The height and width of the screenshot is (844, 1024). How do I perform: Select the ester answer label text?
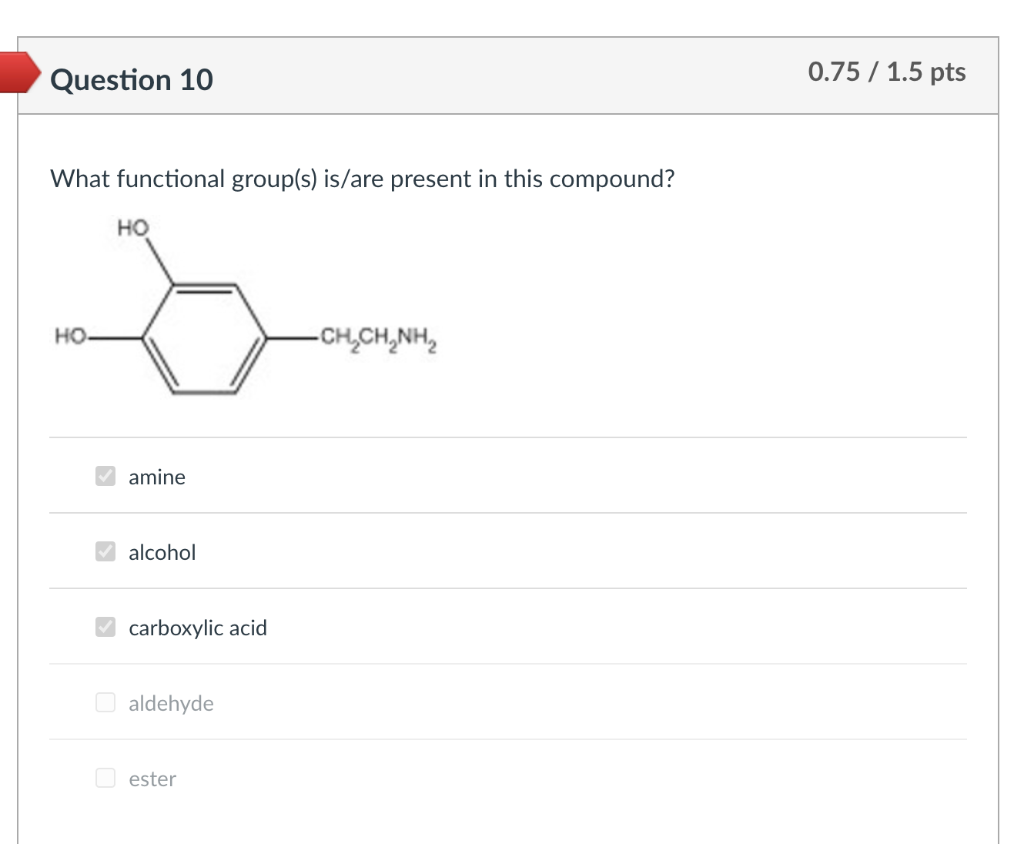coord(152,779)
